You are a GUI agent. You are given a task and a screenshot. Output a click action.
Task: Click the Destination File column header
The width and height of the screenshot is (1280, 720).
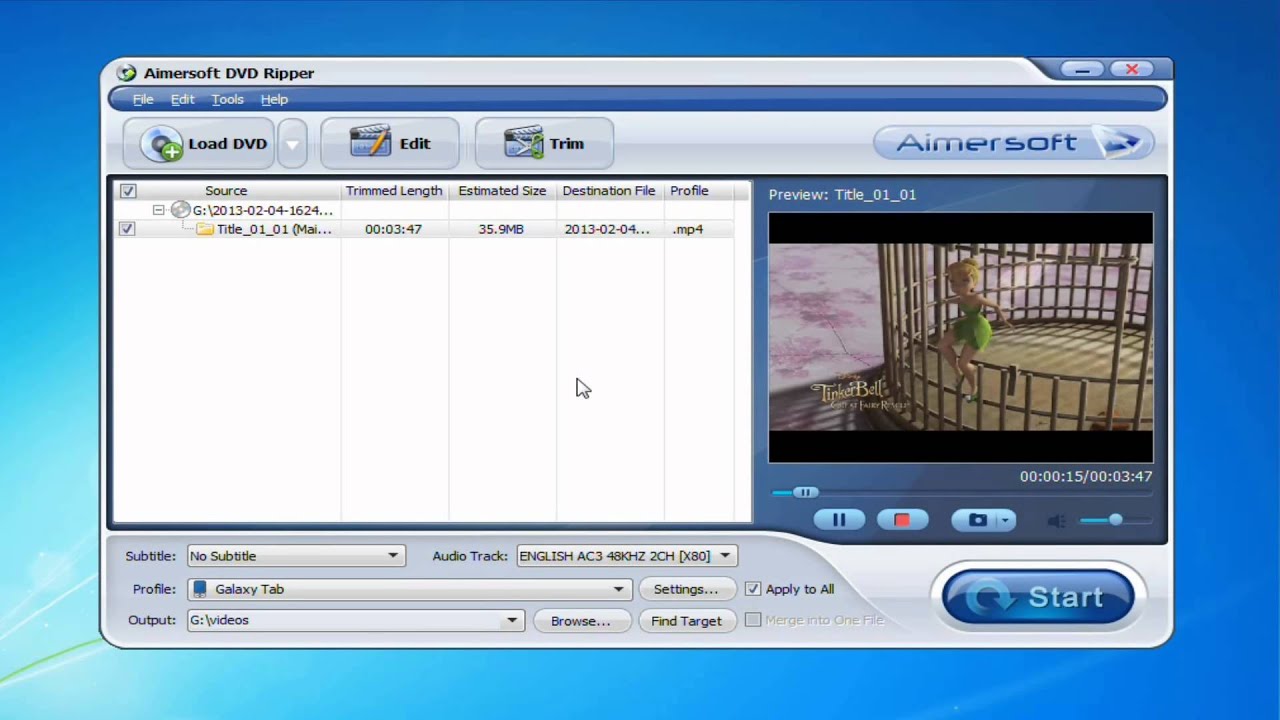609,191
